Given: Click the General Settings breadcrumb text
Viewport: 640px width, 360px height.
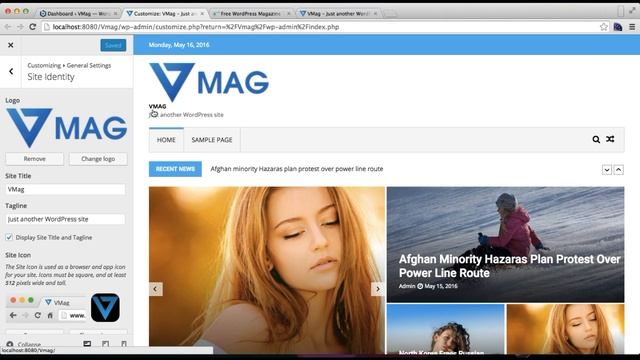Looking at the screenshot, I should (89, 65).
